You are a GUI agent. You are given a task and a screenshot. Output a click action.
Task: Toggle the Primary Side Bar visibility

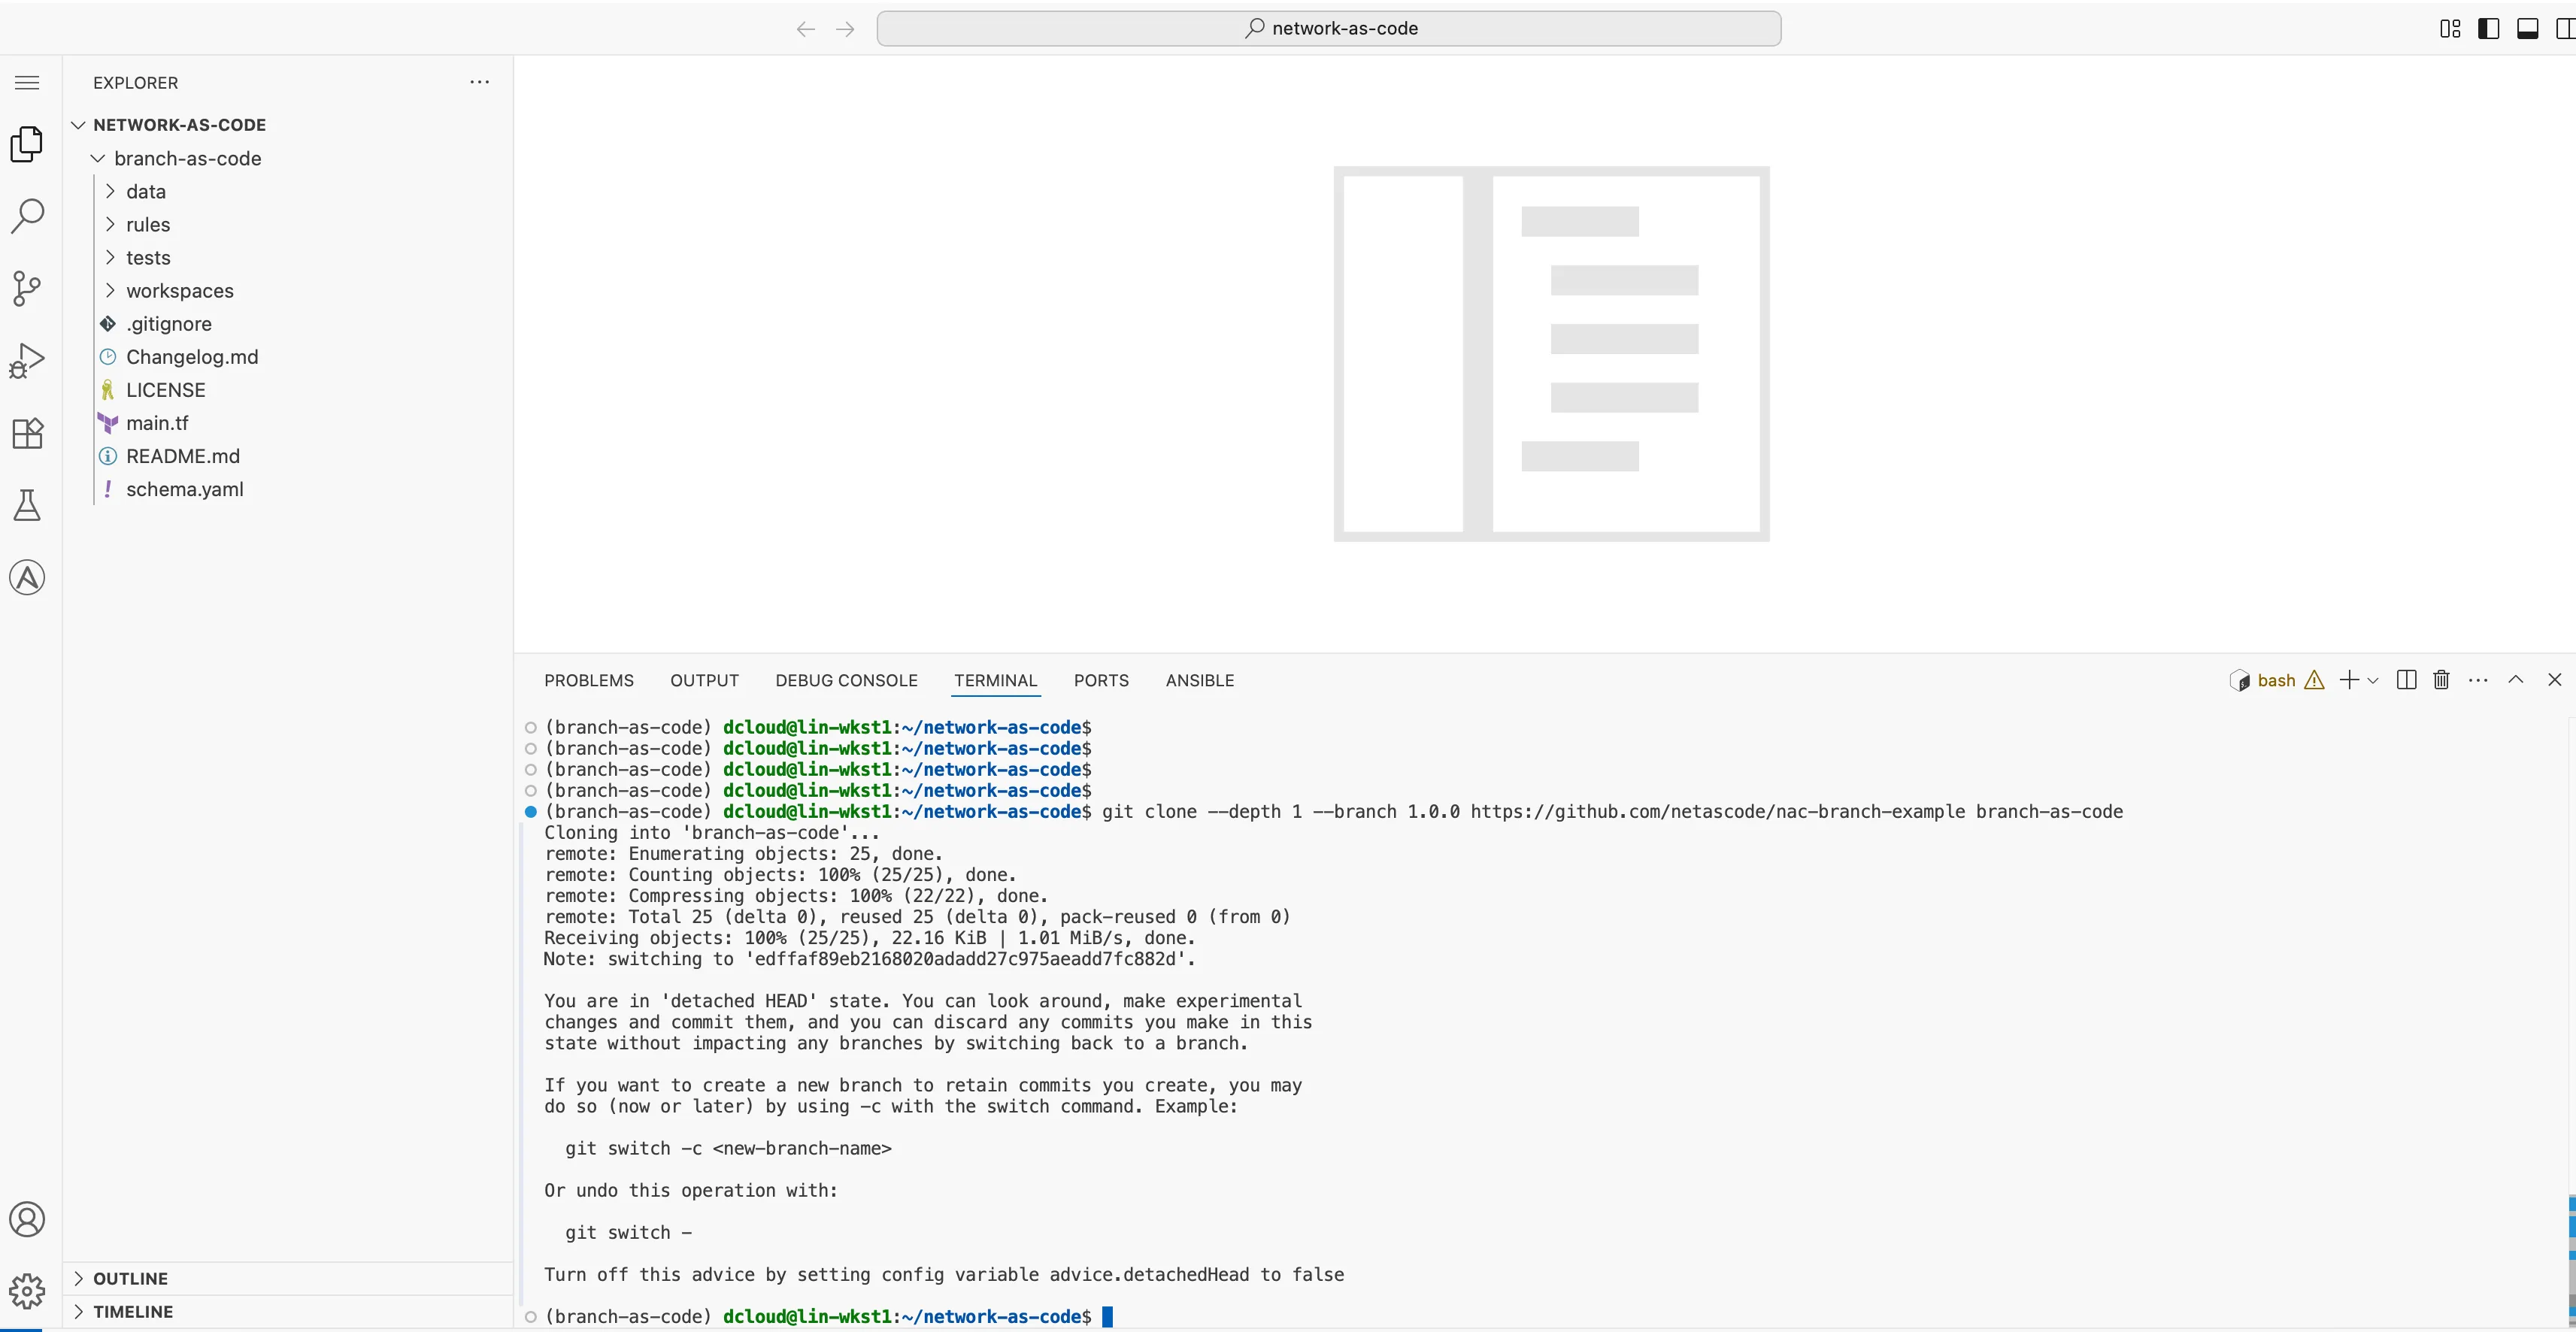click(2488, 28)
